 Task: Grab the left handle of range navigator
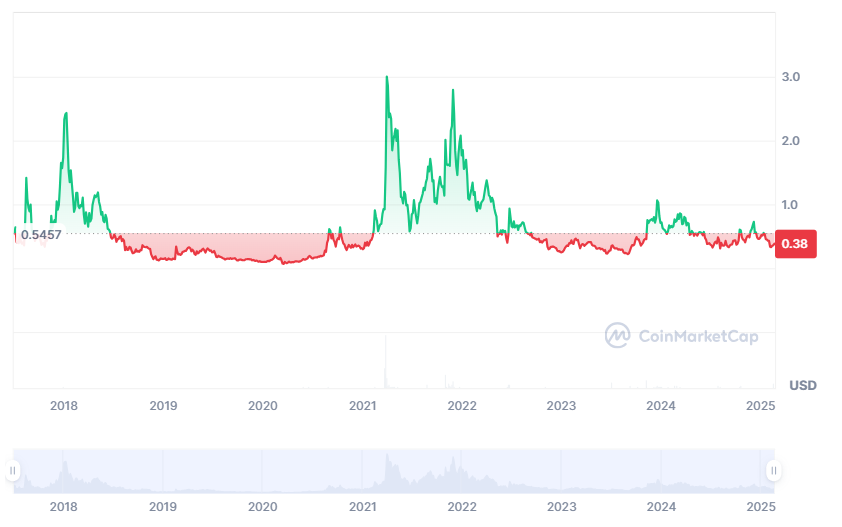point(13,470)
